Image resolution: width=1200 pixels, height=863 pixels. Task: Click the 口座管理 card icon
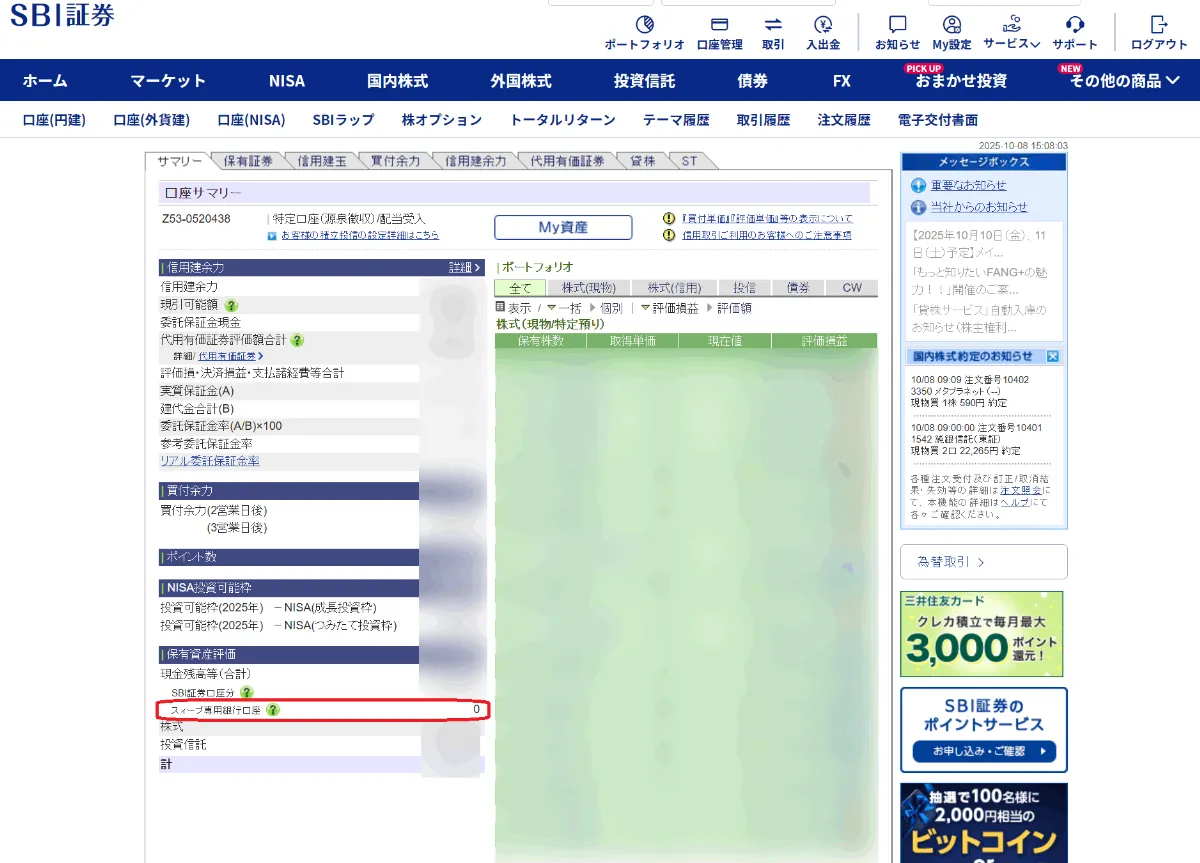click(719, 25)
